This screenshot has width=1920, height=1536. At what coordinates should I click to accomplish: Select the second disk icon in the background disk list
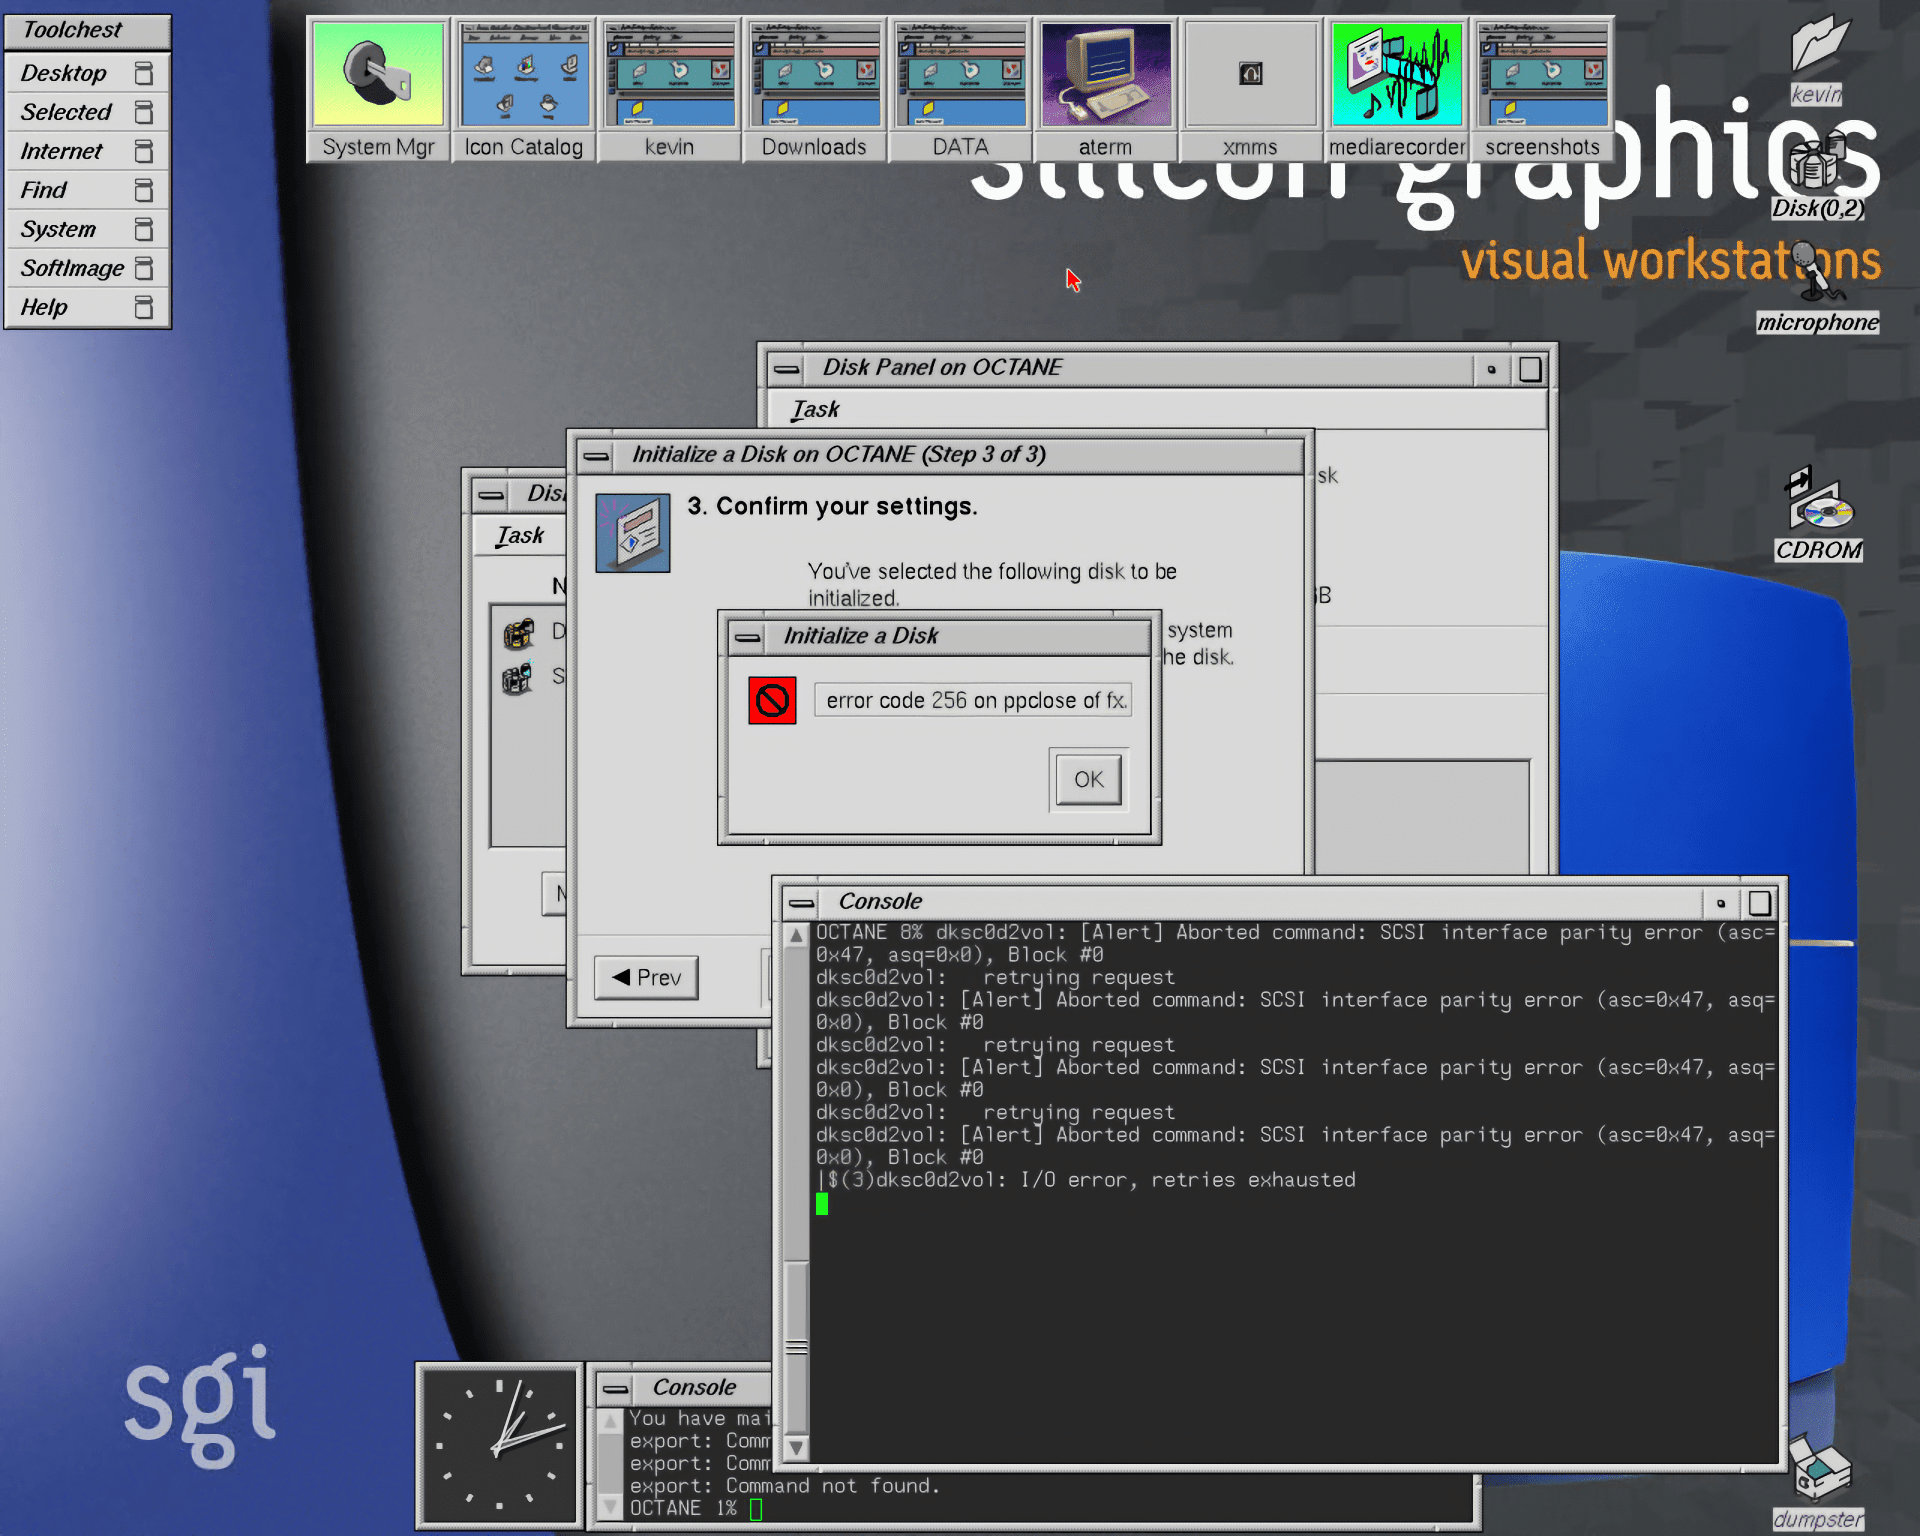coord(517,679)
